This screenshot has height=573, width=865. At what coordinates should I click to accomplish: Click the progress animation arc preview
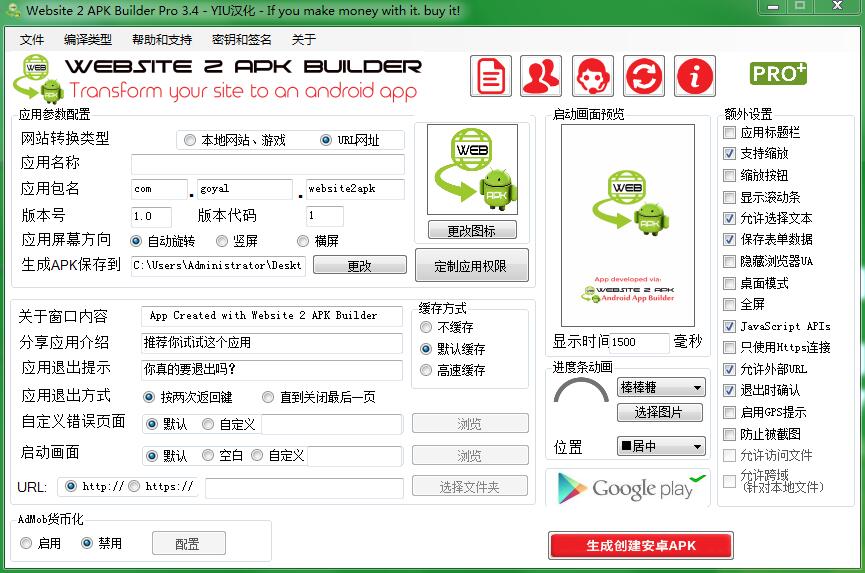[581, 390]
